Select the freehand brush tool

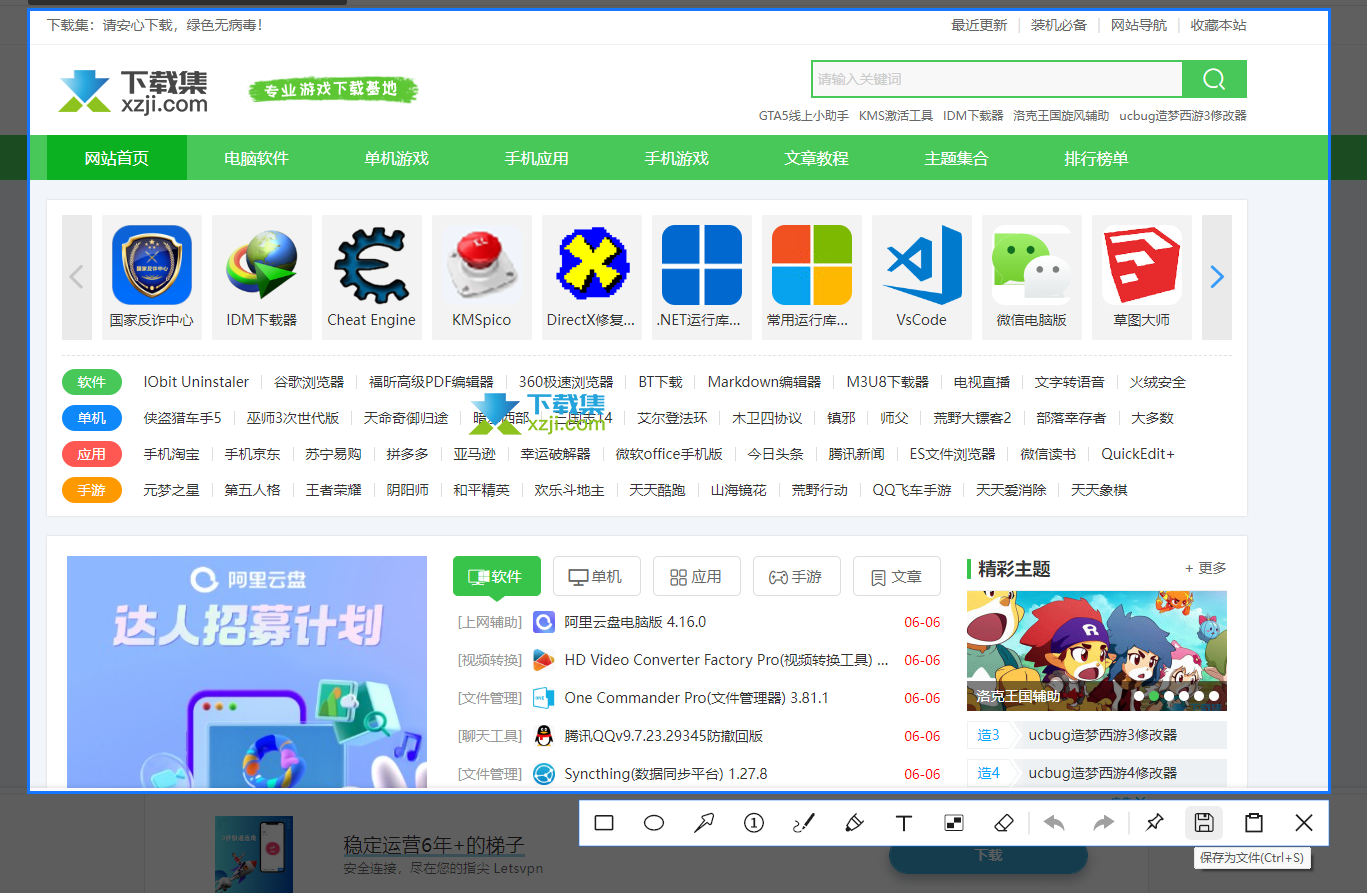[x=804, y=823]
